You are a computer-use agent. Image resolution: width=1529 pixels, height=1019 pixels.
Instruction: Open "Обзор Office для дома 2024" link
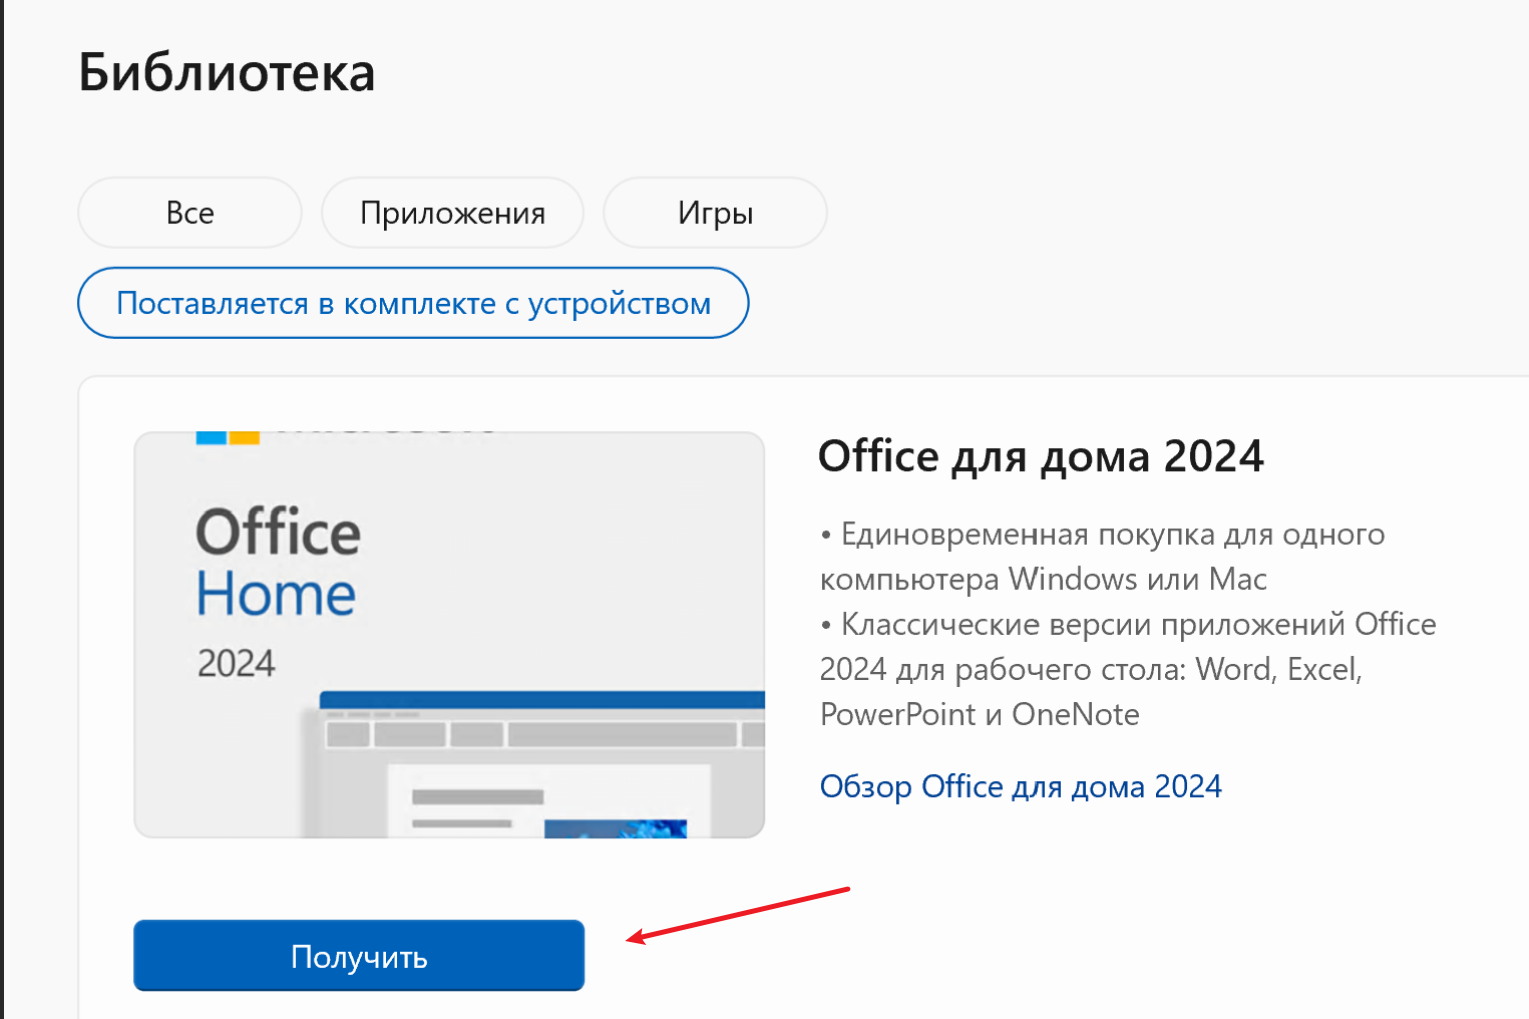pos(1021,787)
